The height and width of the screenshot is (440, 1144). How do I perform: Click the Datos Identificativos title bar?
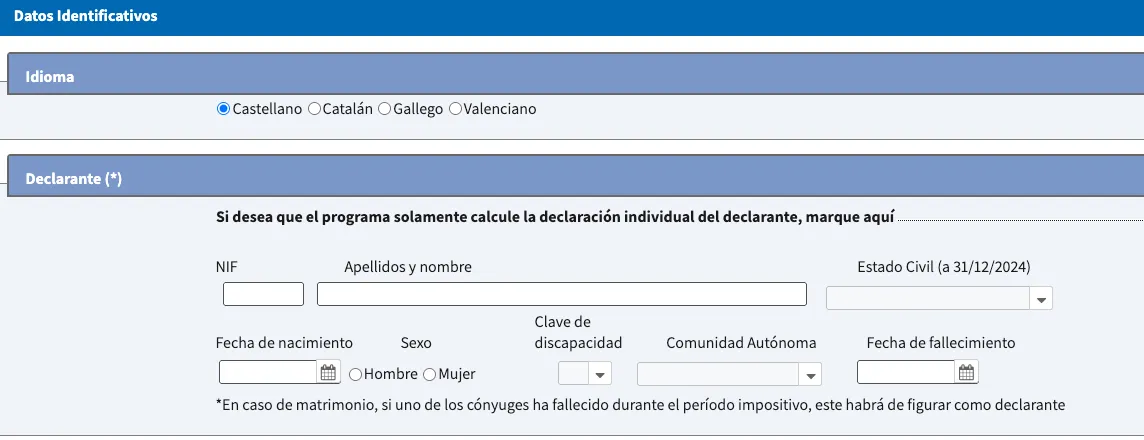(x=86, y=17)
